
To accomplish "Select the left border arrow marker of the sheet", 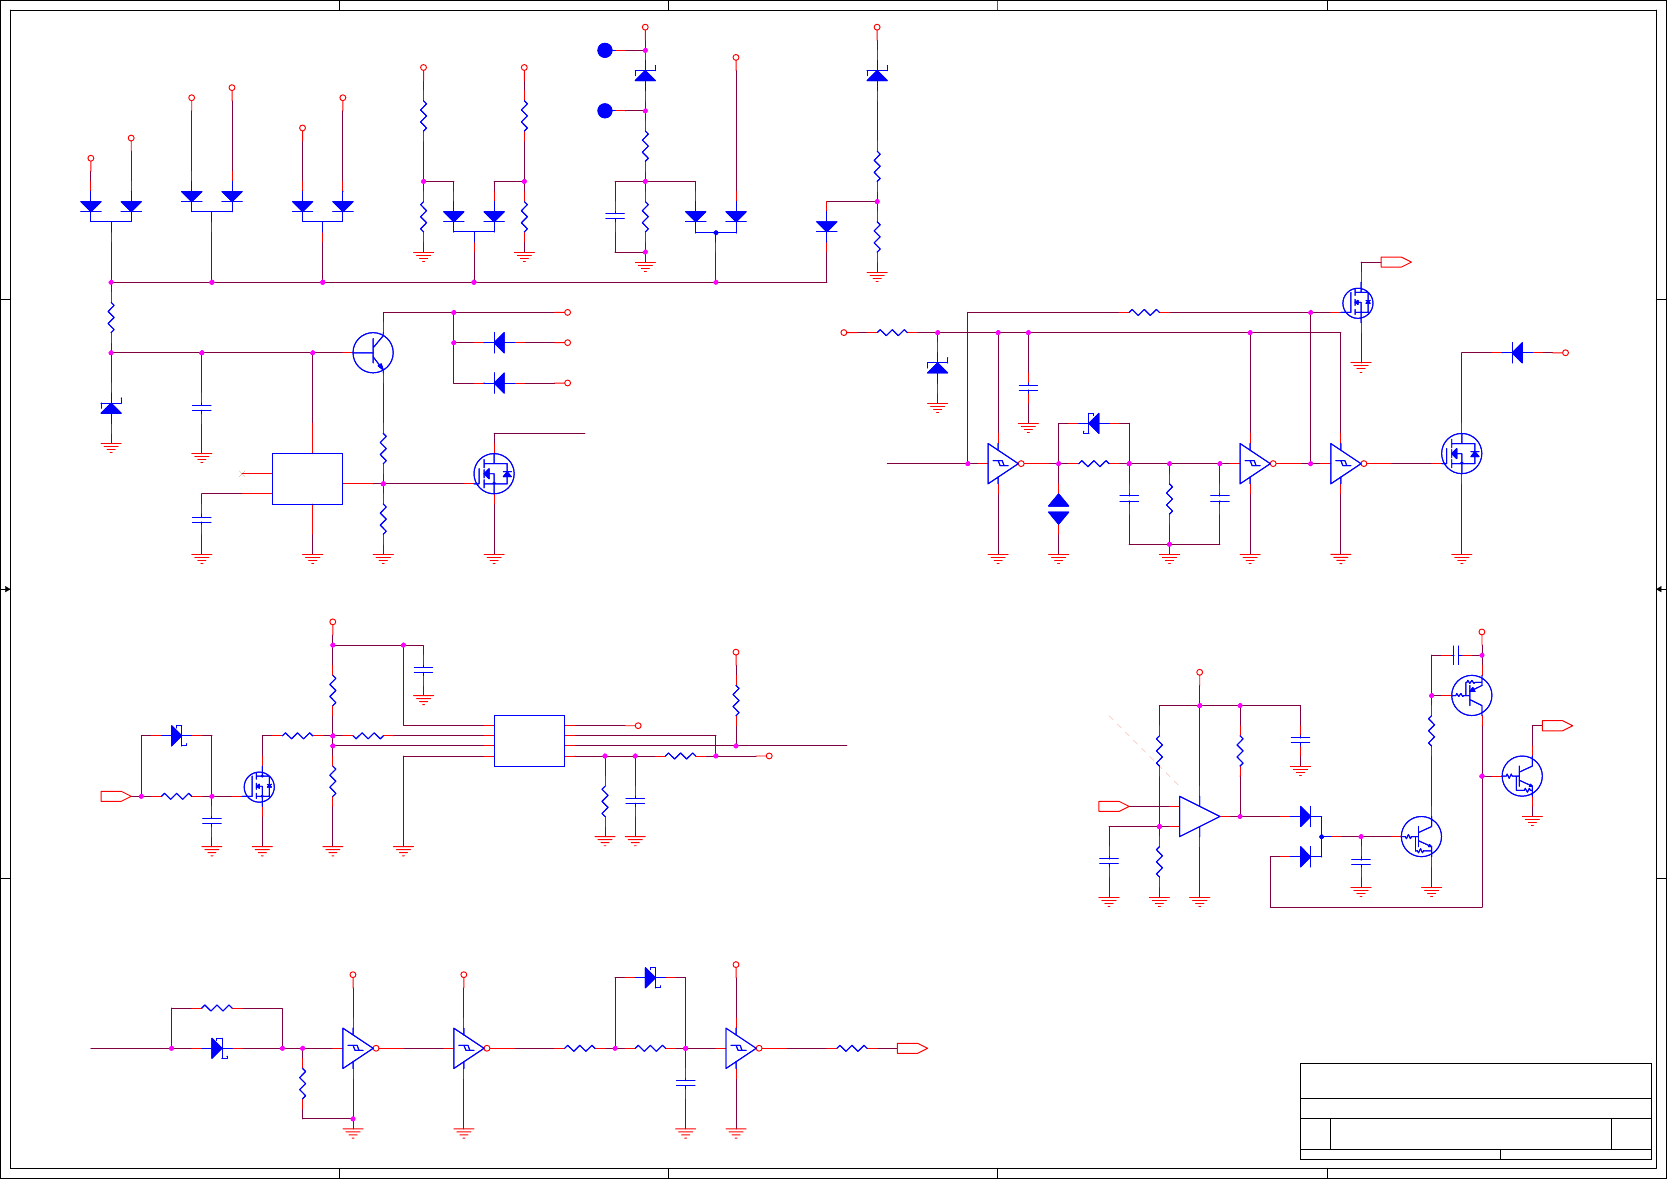I will click(6, 589).
